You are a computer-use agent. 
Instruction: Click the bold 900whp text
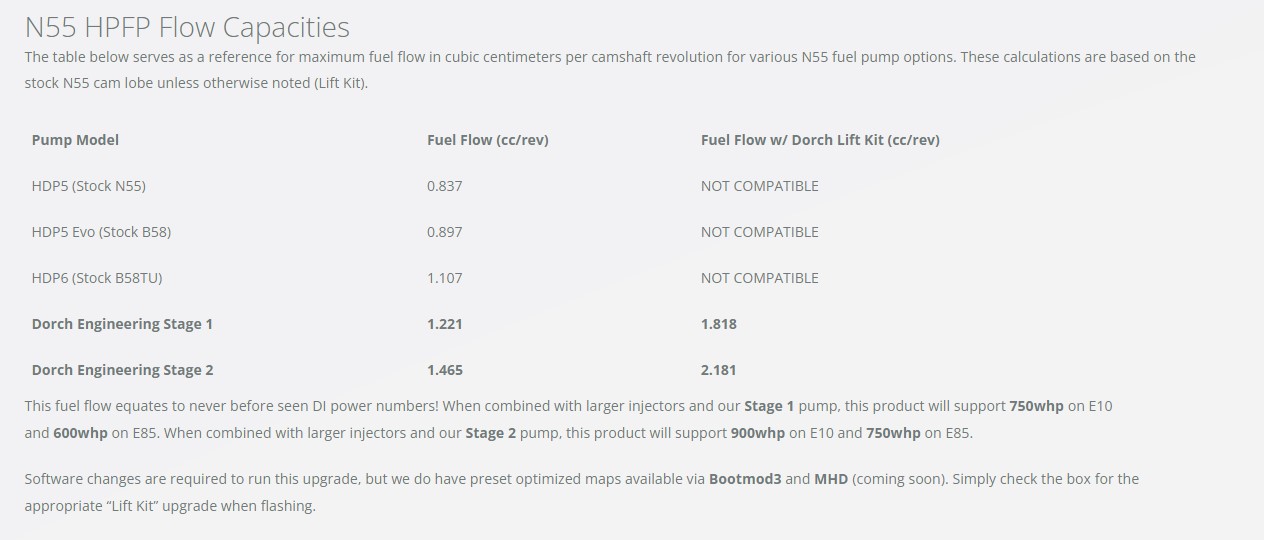757,434
